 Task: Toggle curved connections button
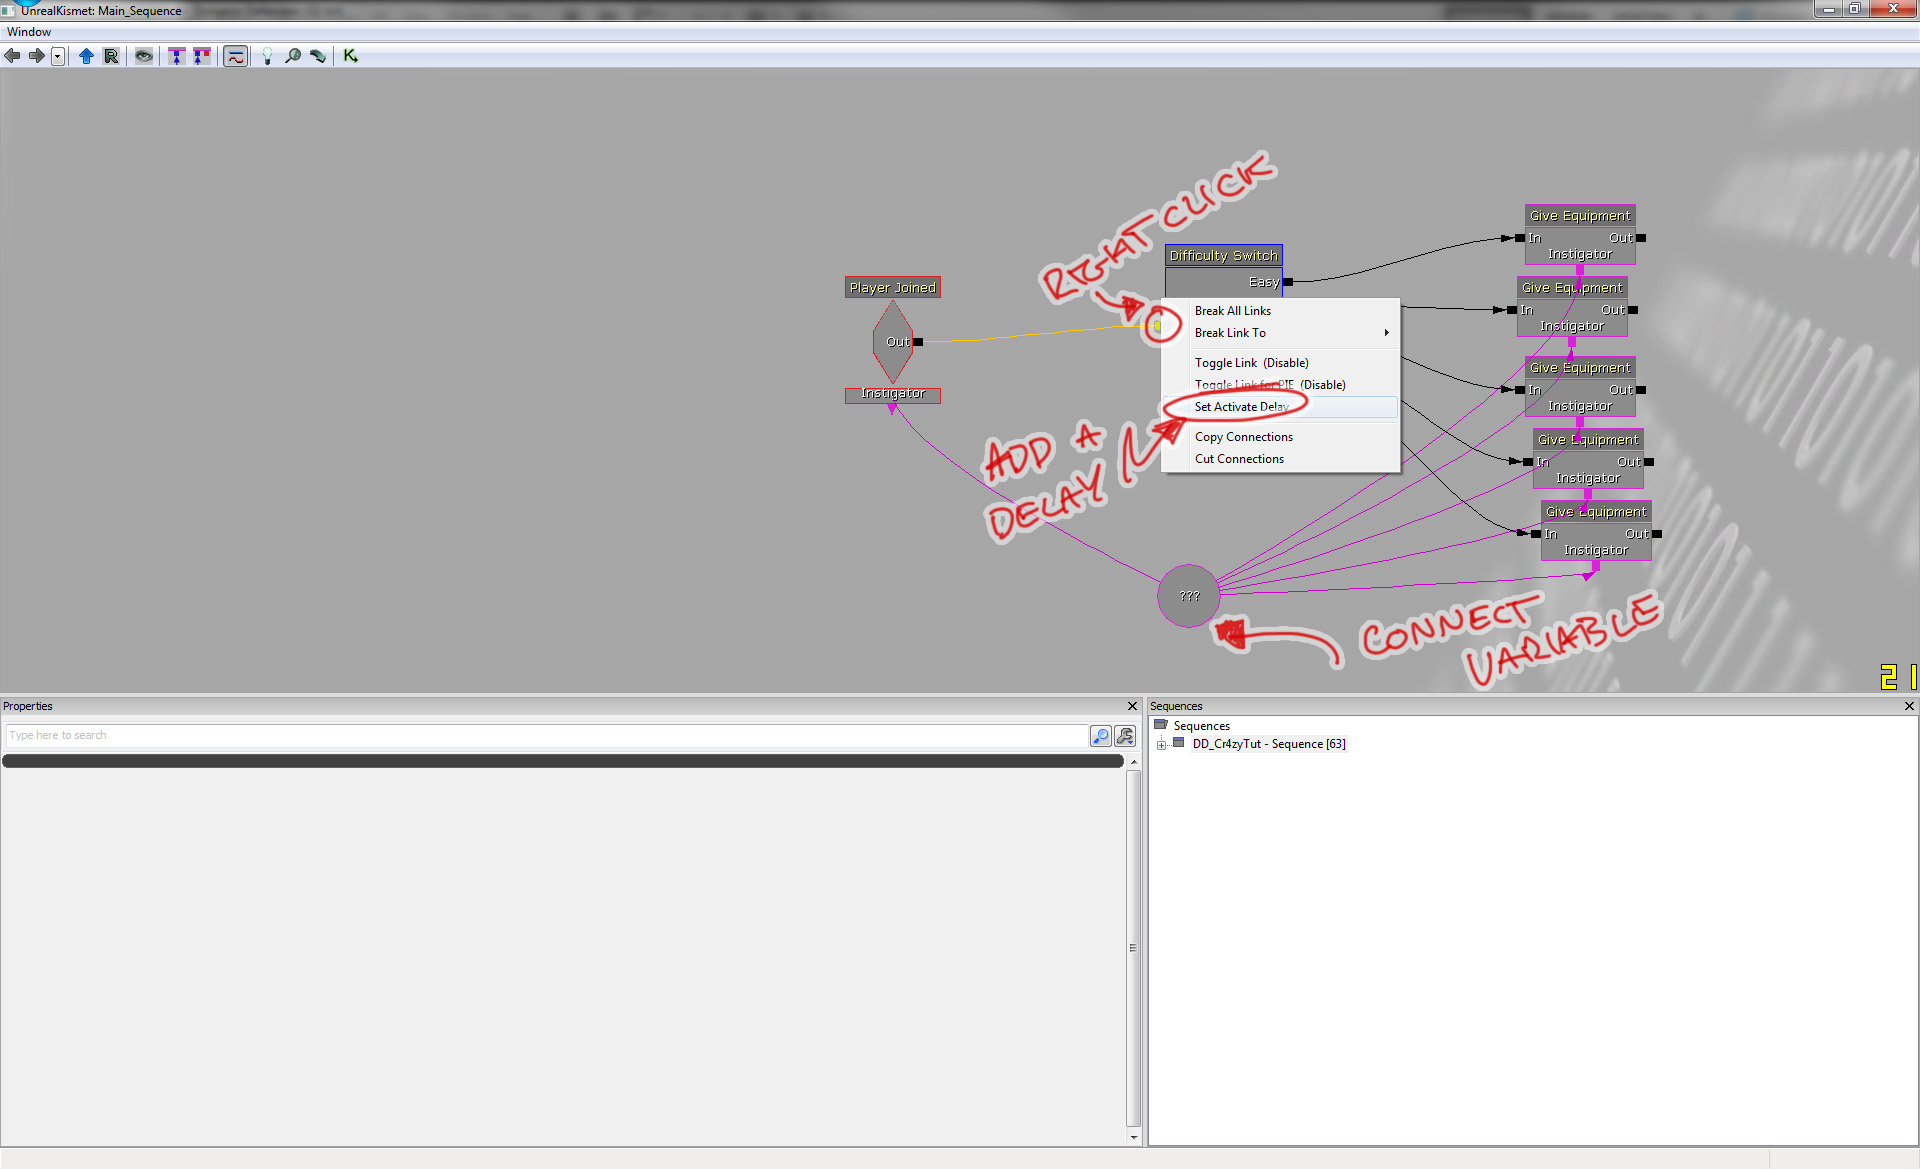(x=235, y=56)
